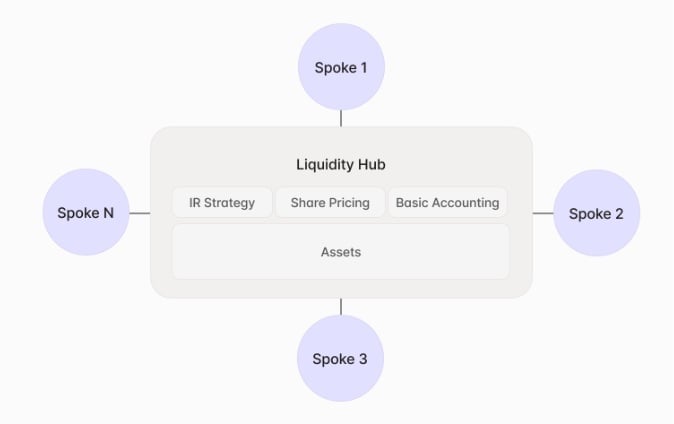Select the Spoke 2 circle node
674x424 pixels.
596,213
